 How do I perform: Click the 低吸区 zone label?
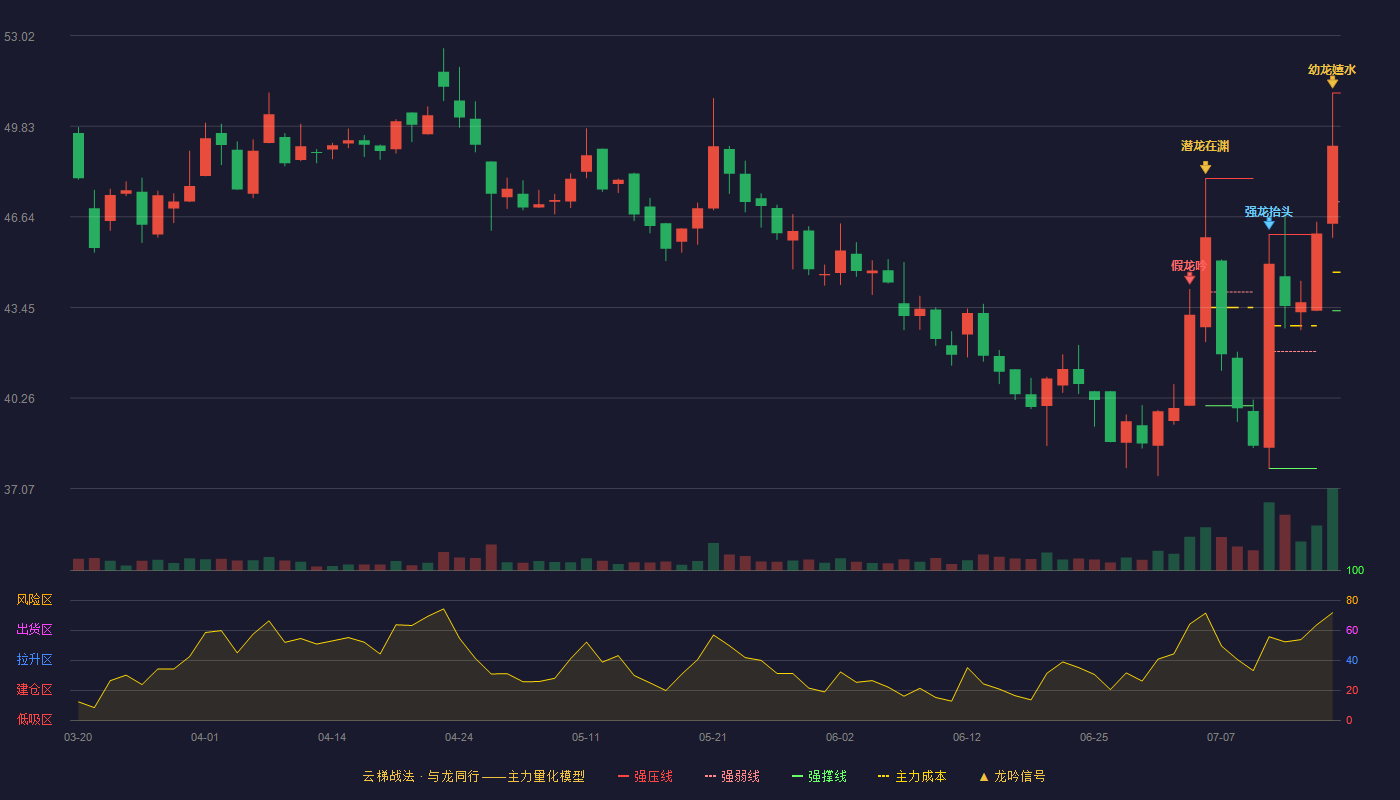point(34,719)
